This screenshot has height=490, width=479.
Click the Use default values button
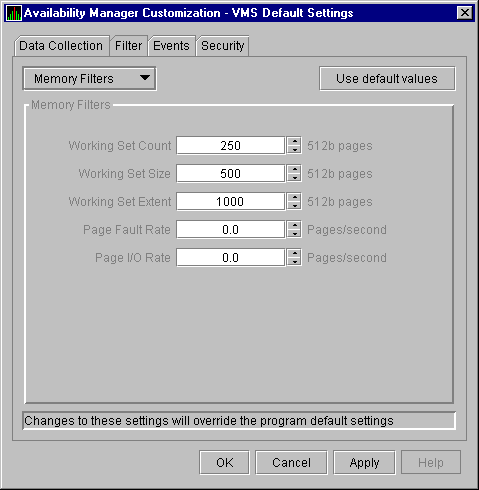pos(387,79)
